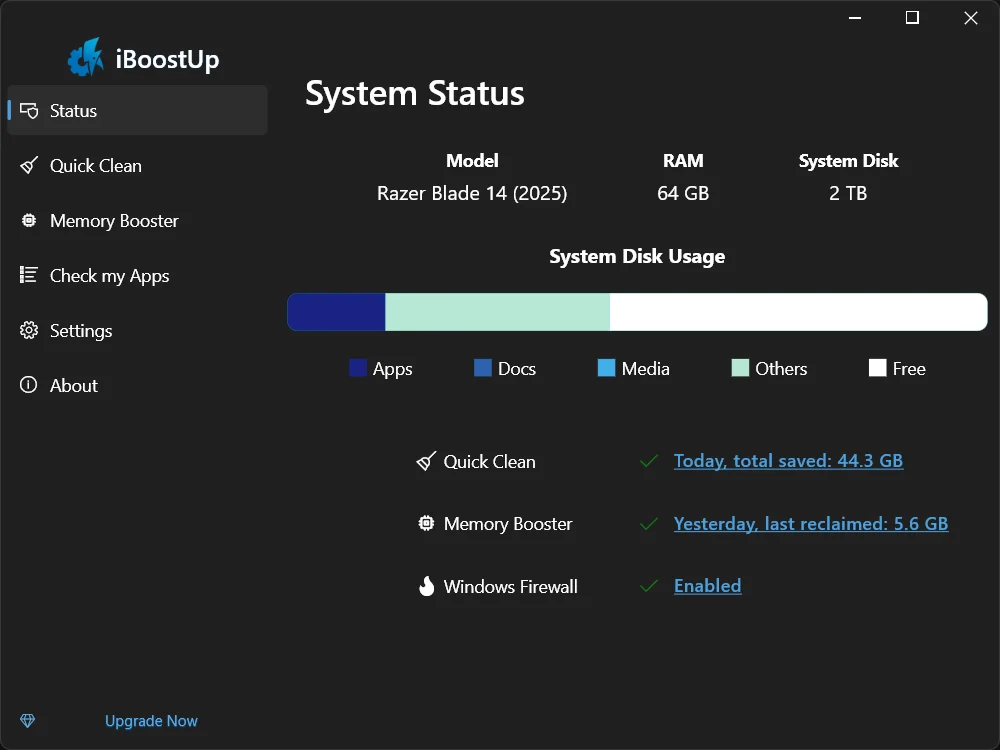This screenshot has height=750, width=1000.
Task: Click the dark blue Apps segment of disk bar
Action: coord(336,312)
